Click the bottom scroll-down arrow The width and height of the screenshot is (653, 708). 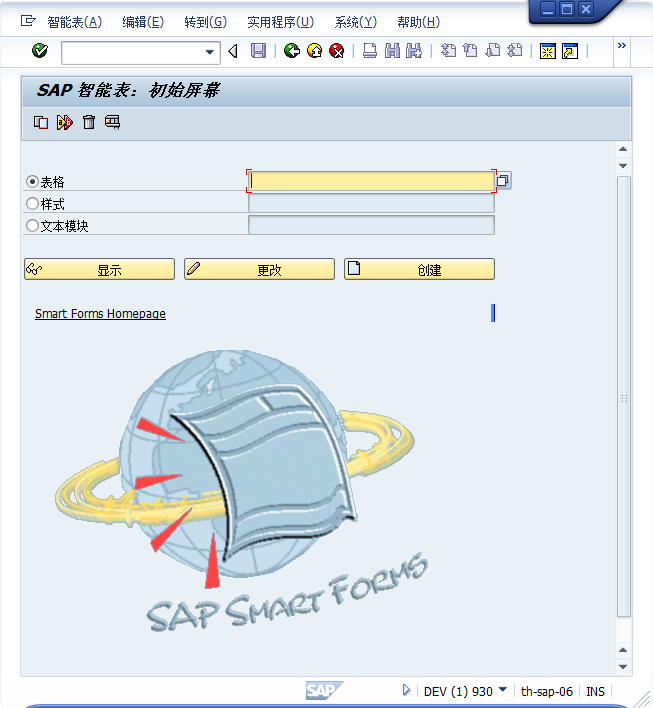[x=623, y=667]
